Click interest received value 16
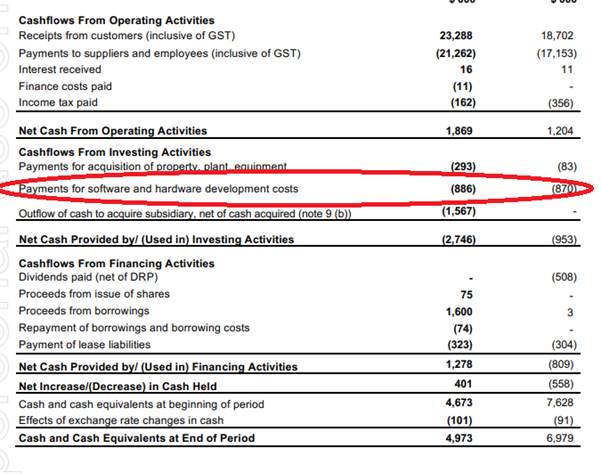 pos(466,69)
